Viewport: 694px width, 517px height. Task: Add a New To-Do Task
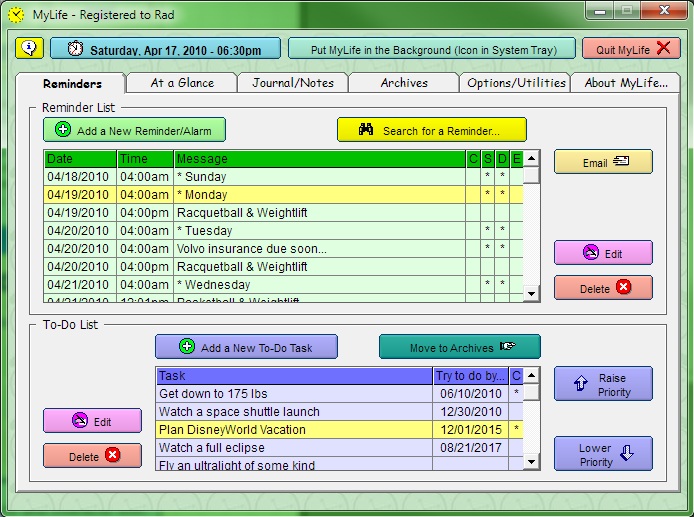pos(246,347)
